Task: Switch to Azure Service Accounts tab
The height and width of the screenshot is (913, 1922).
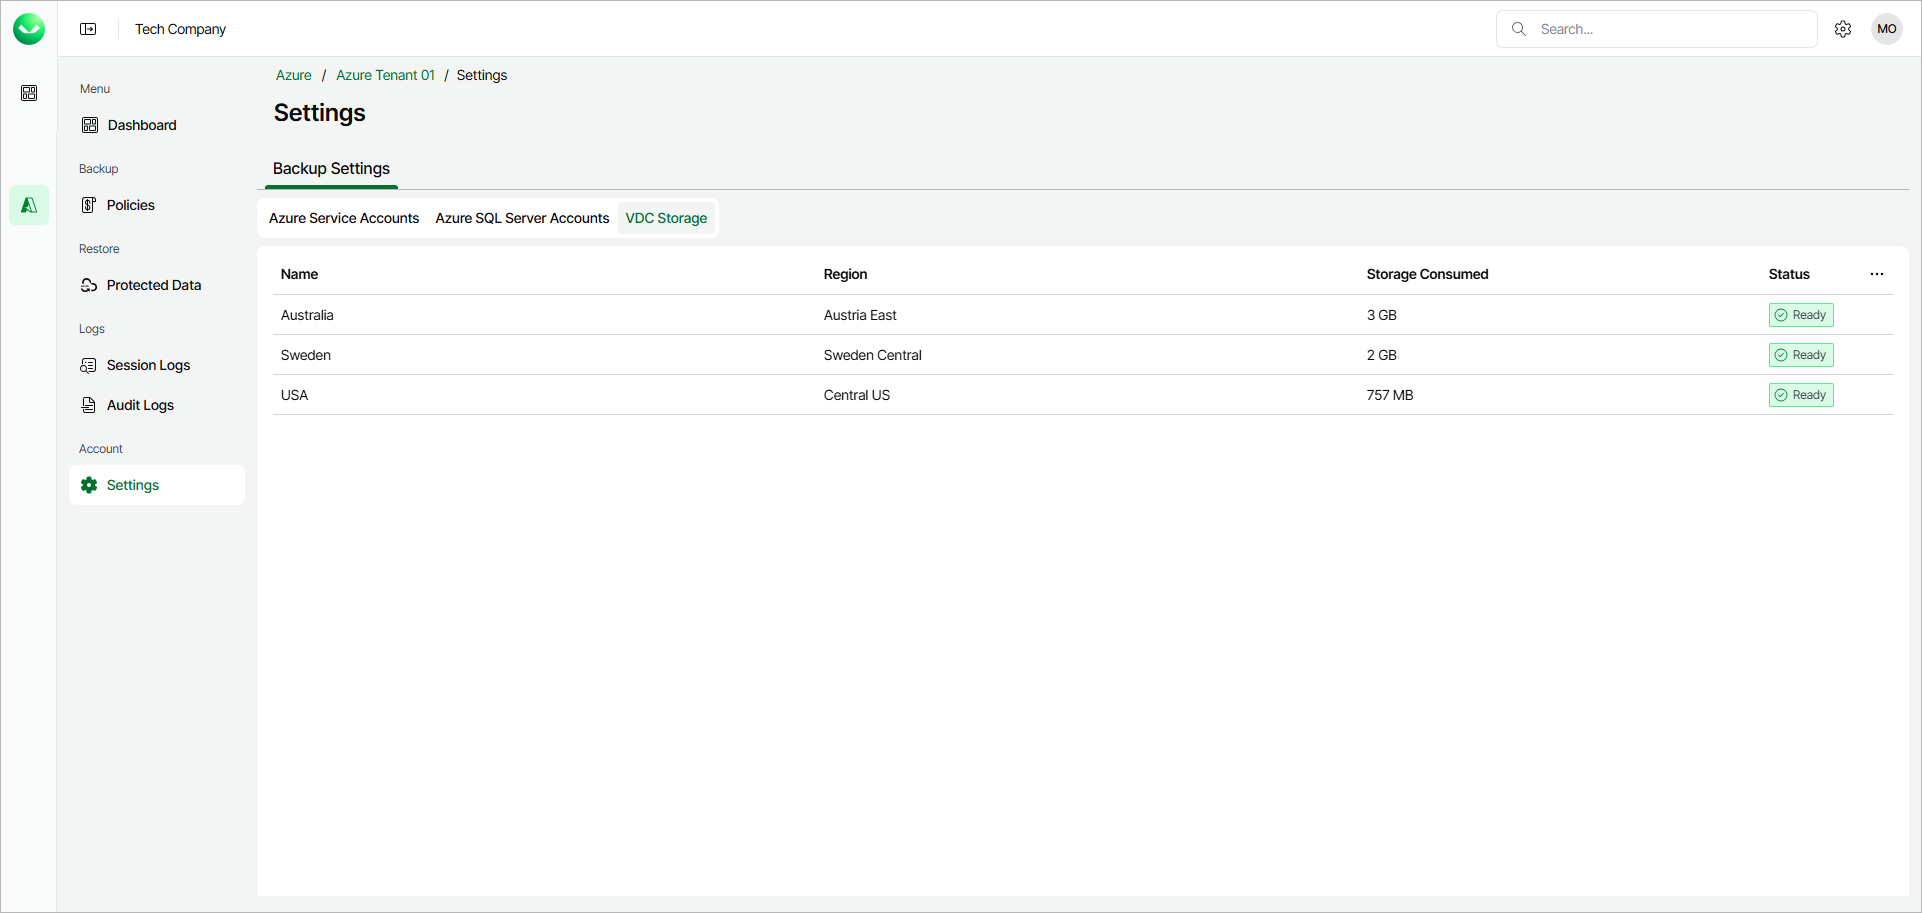Action: [344, 218]
